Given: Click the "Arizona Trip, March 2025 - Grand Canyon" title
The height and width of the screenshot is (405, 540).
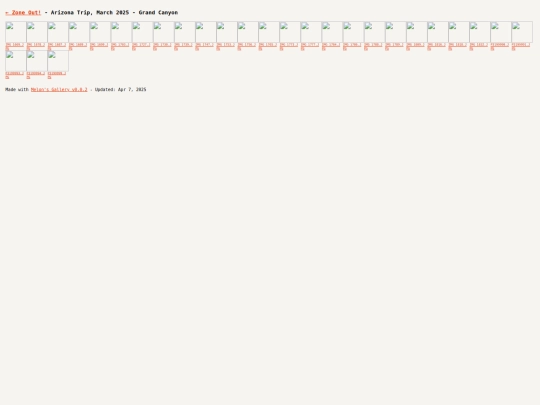Looking at the screenshot, I should (x=114, y=12).
